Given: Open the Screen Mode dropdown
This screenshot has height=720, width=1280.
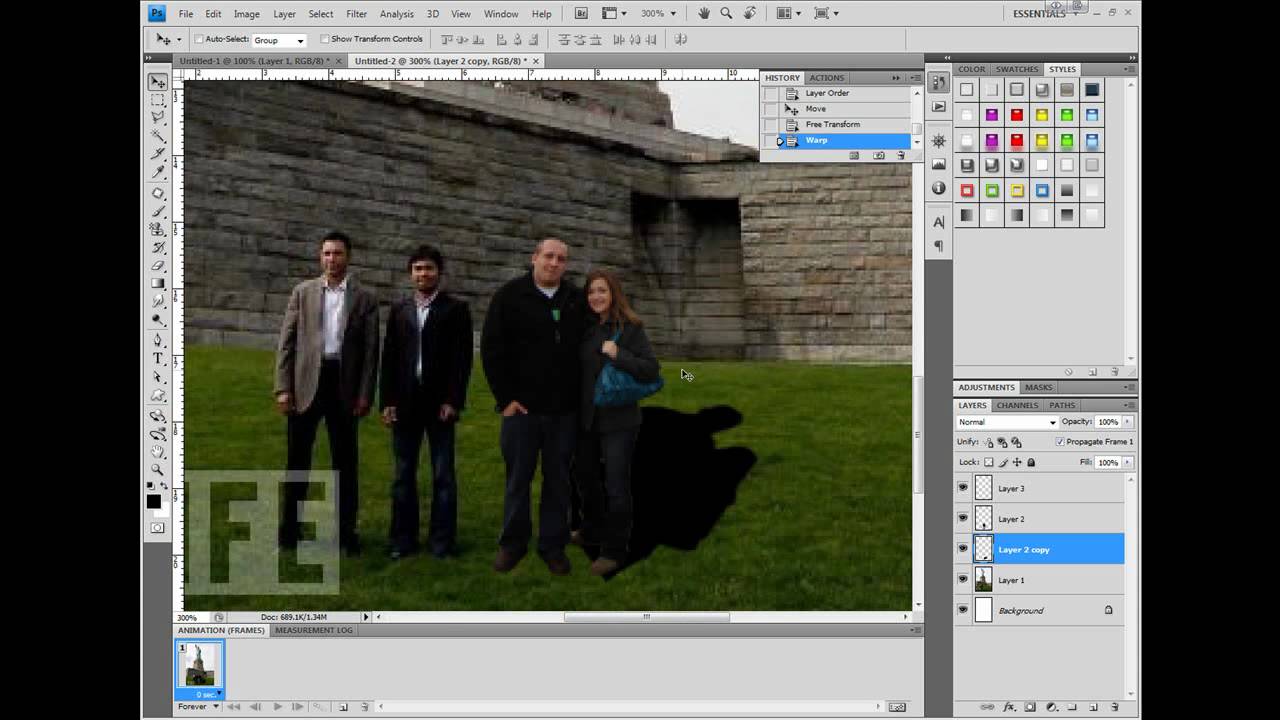Looking at the screenshot, I should click(826, 13).
